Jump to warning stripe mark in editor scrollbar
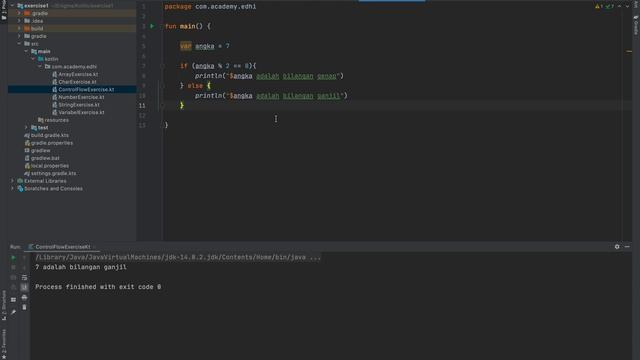Screen dimensions: 640x360 pos(629,51)
